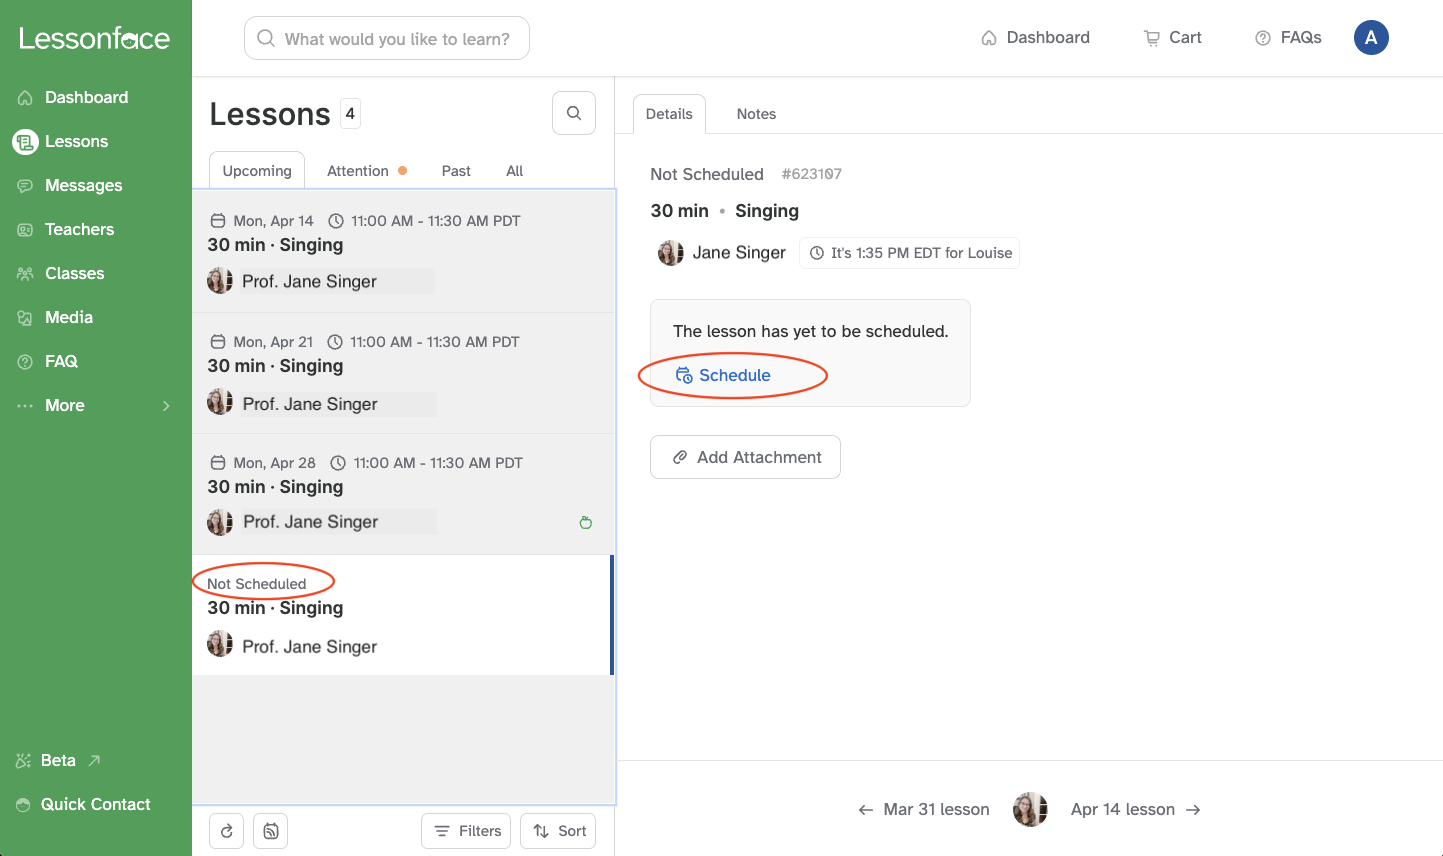Open Media in the sidebar
Image resolution: width=1443 pixels, height=856 pixels.
pos(68,317)
